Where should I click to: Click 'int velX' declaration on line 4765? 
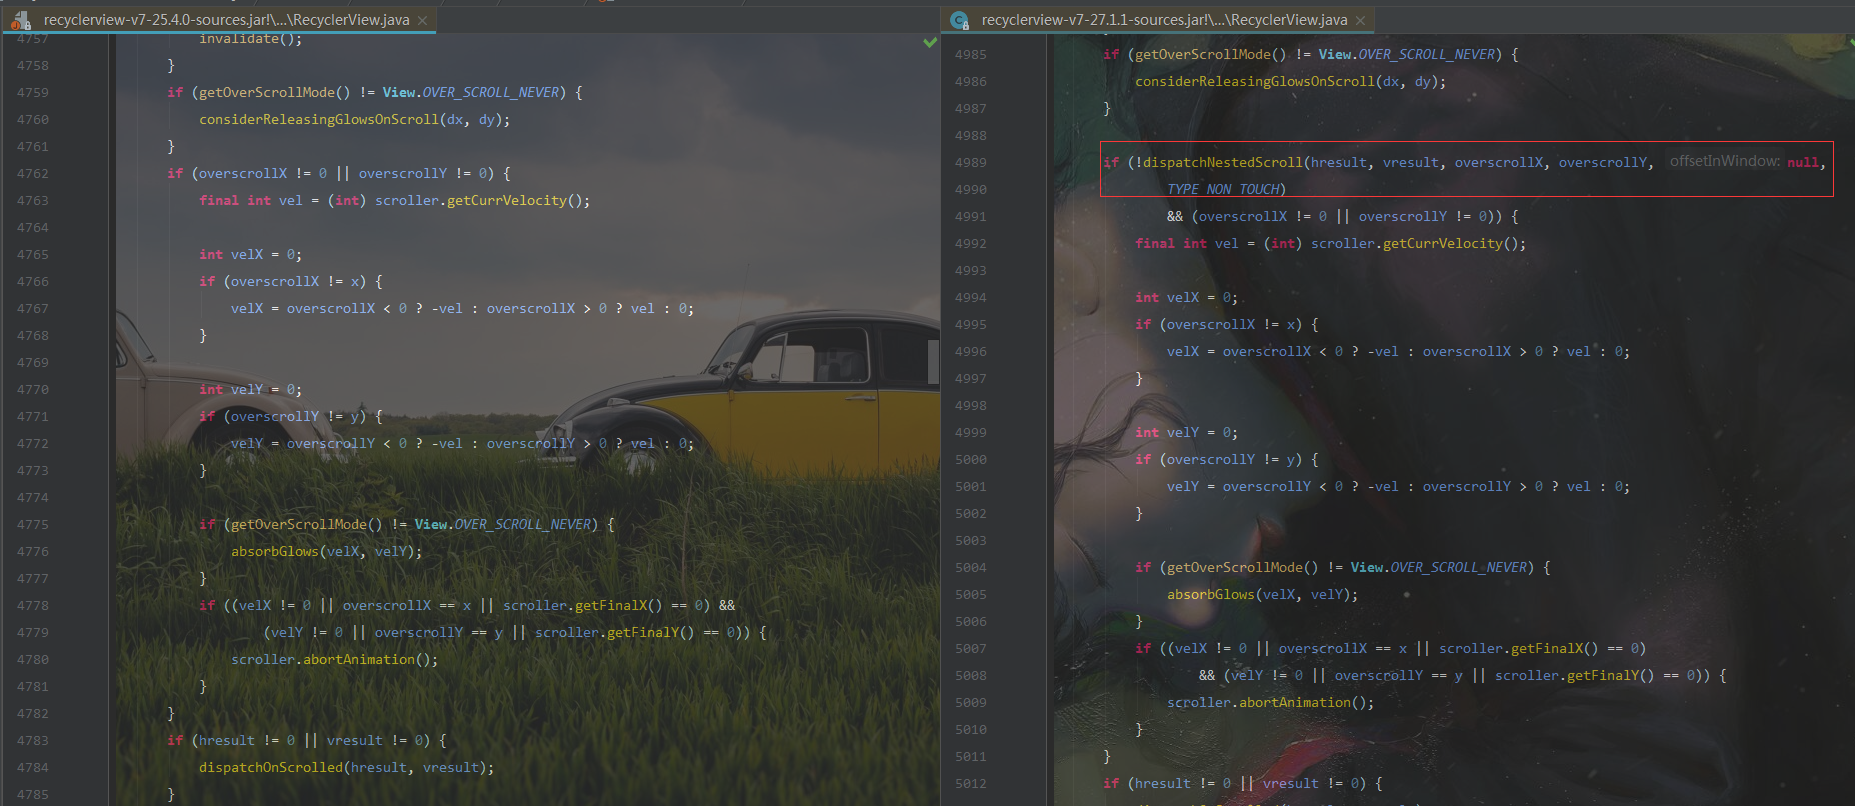[x=231, y=254]
